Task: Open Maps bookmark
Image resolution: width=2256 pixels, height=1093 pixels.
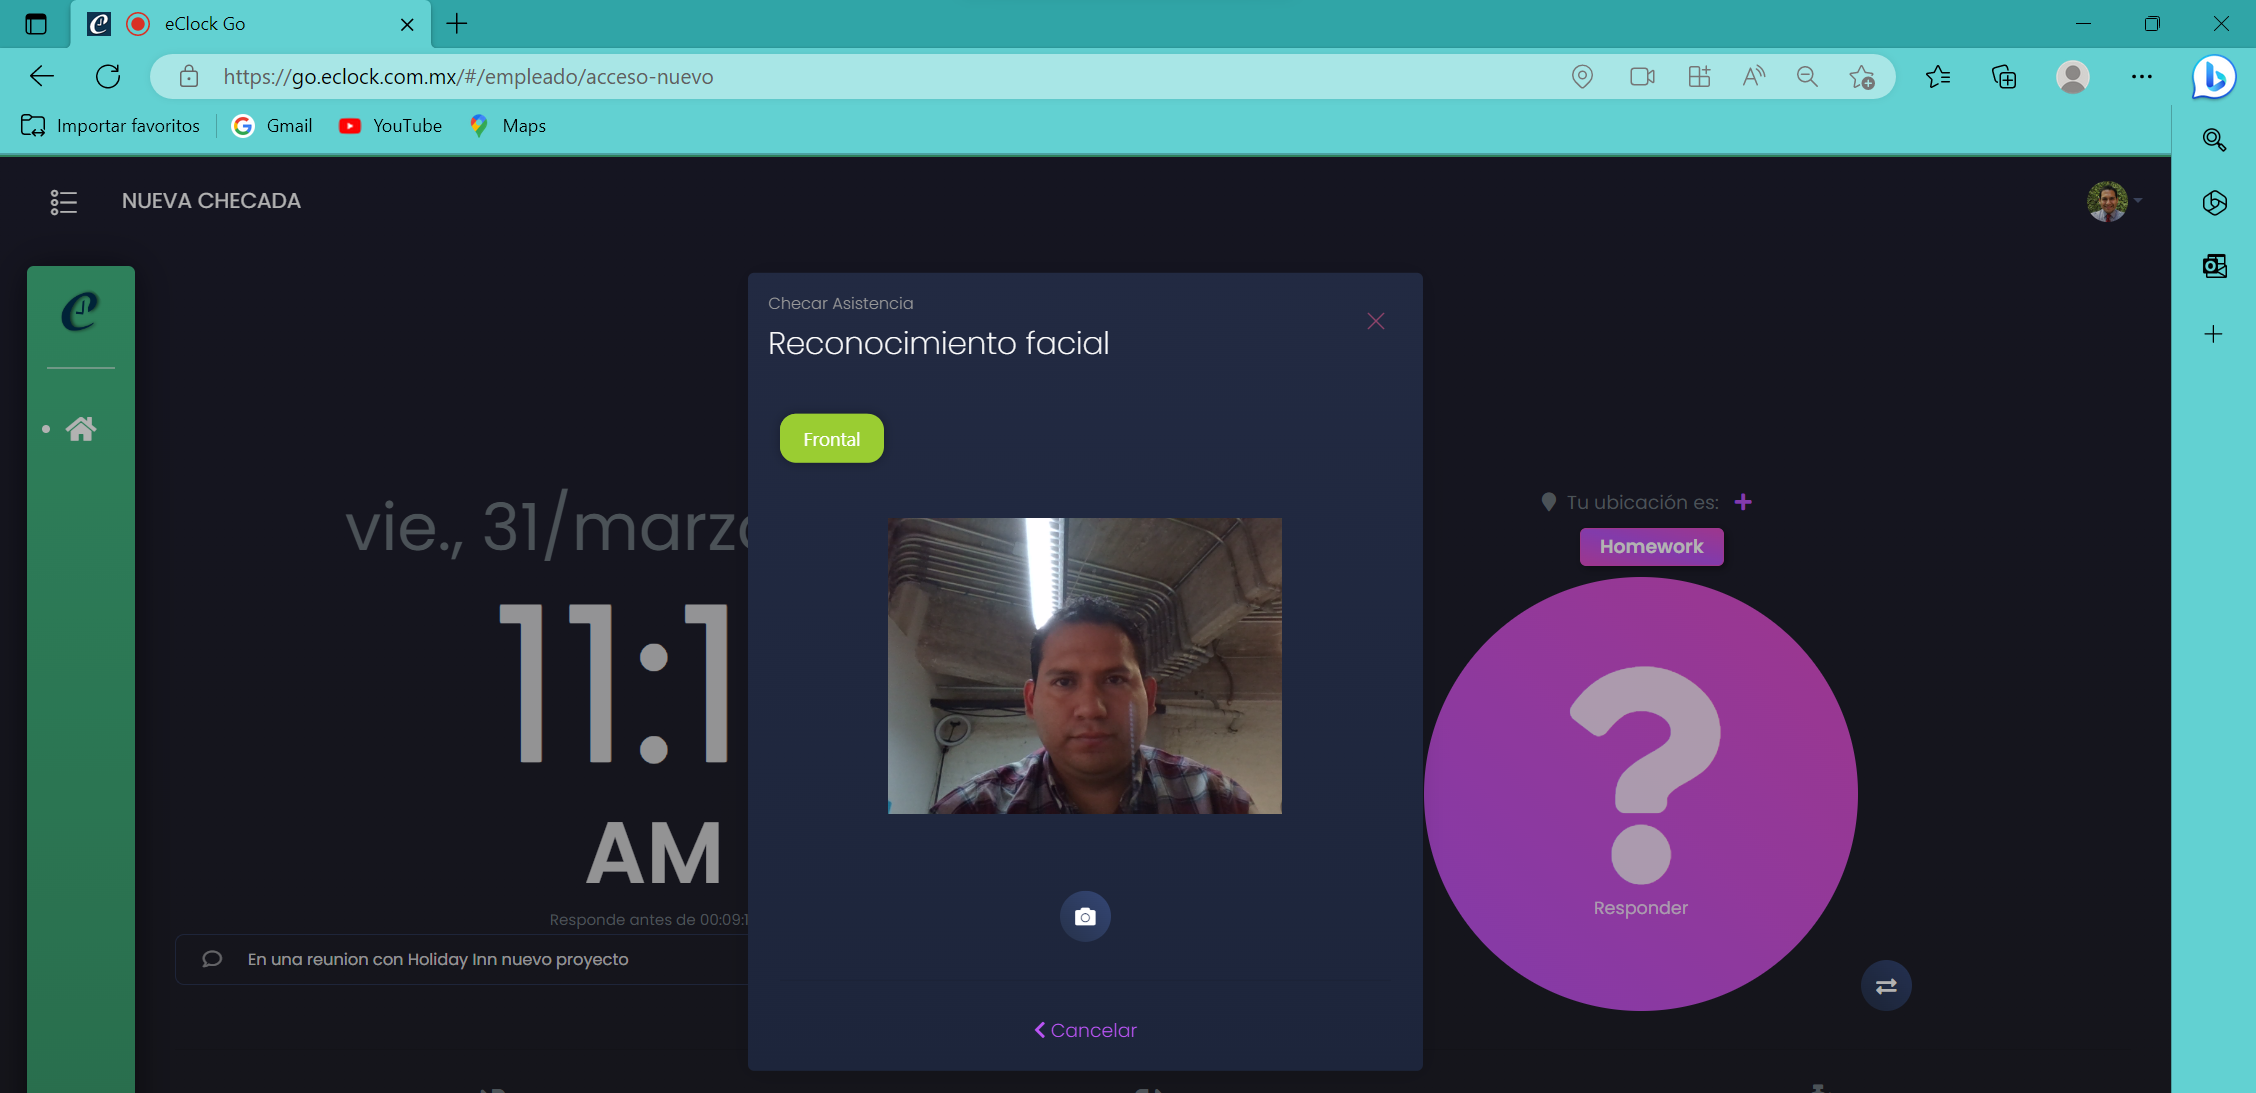Action: pyautogui.click(x=507, y=126)
